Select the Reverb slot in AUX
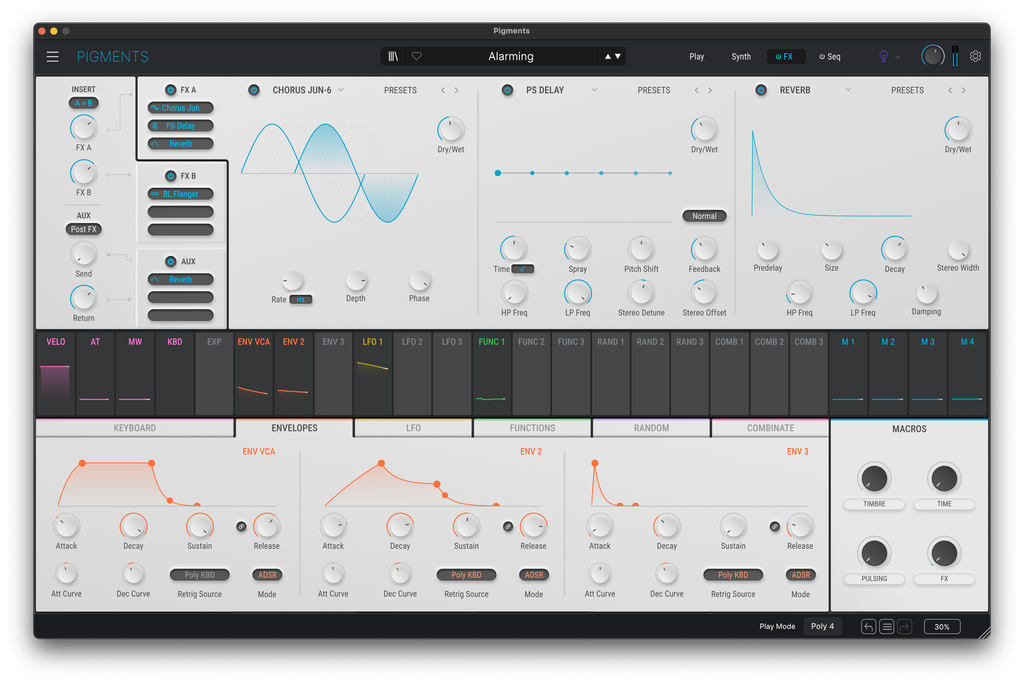Image resolution: width=1024 pixels, height=683 pixels. tap(181, 279)
